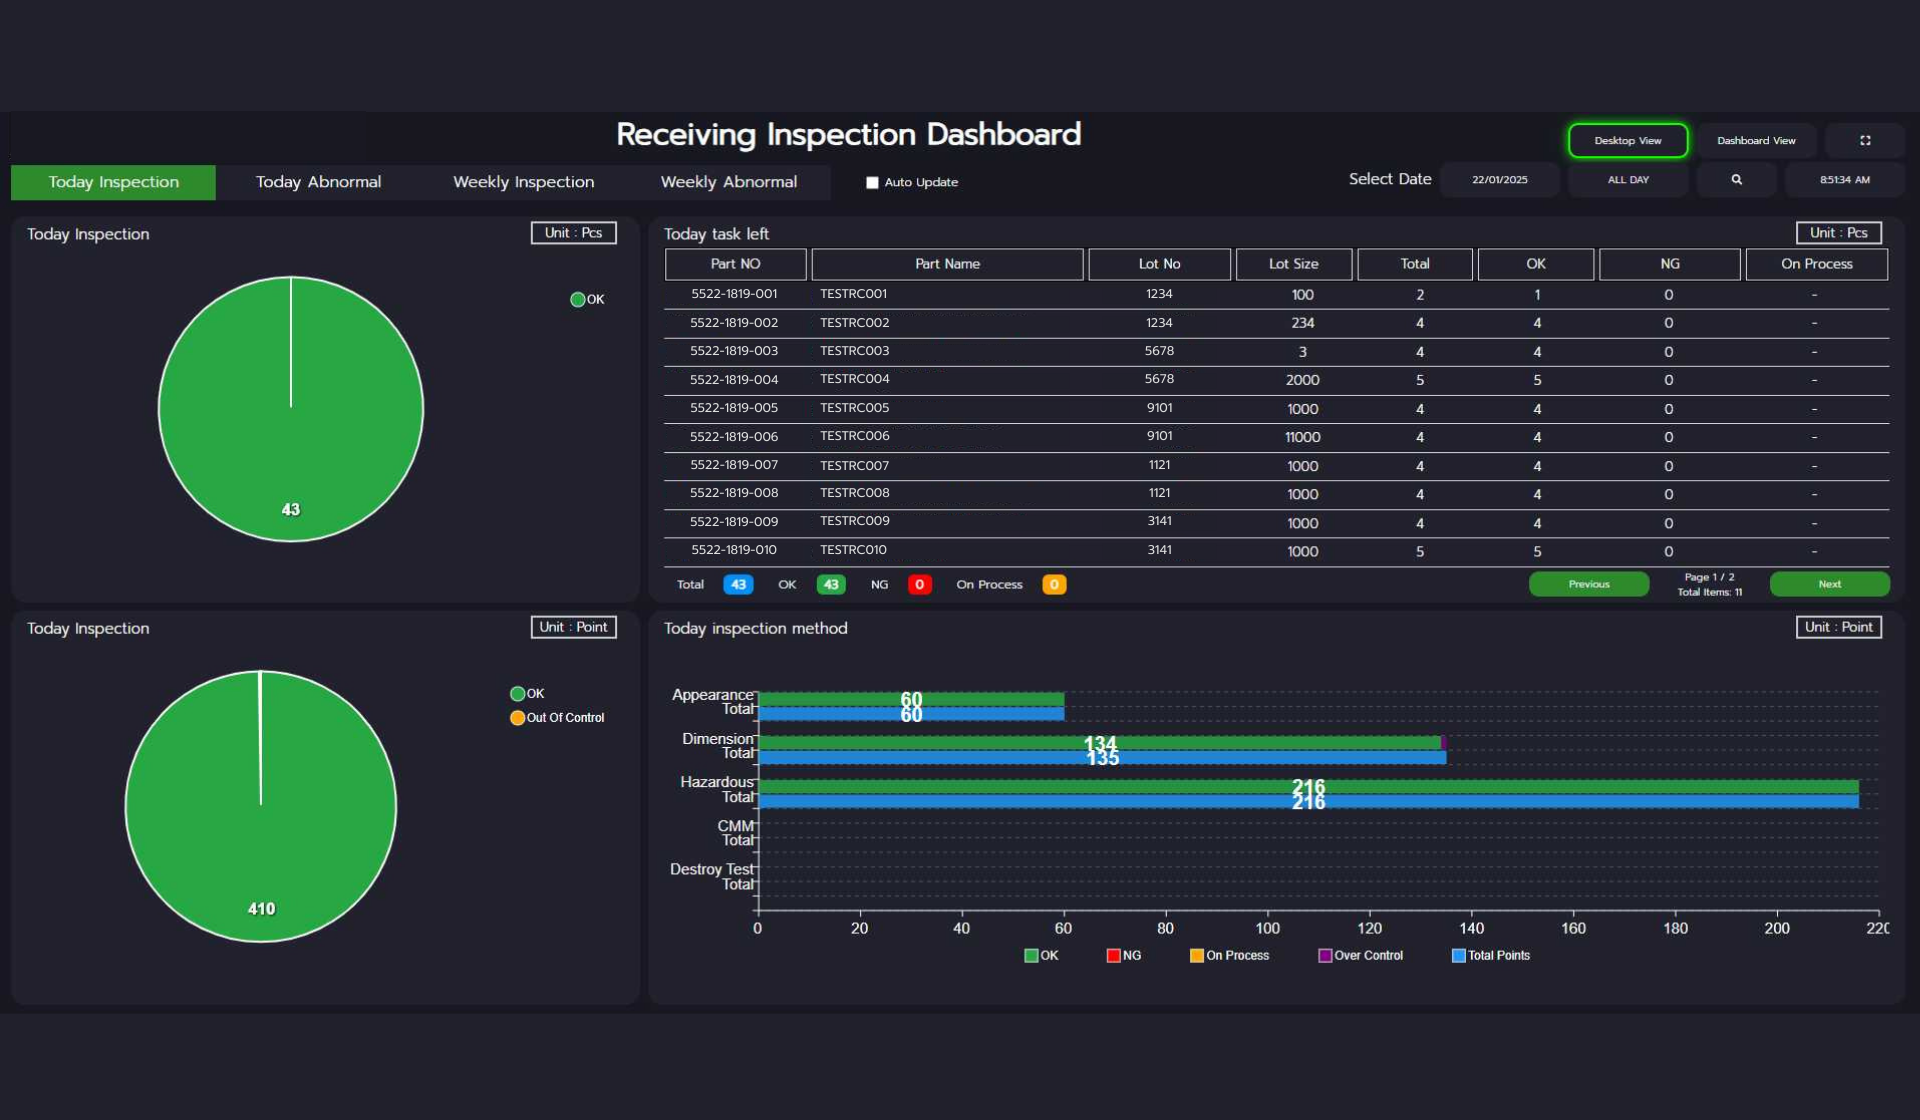1920x1120 pixels.
Task: Click the Next page button
Action: coord(1828,584)
